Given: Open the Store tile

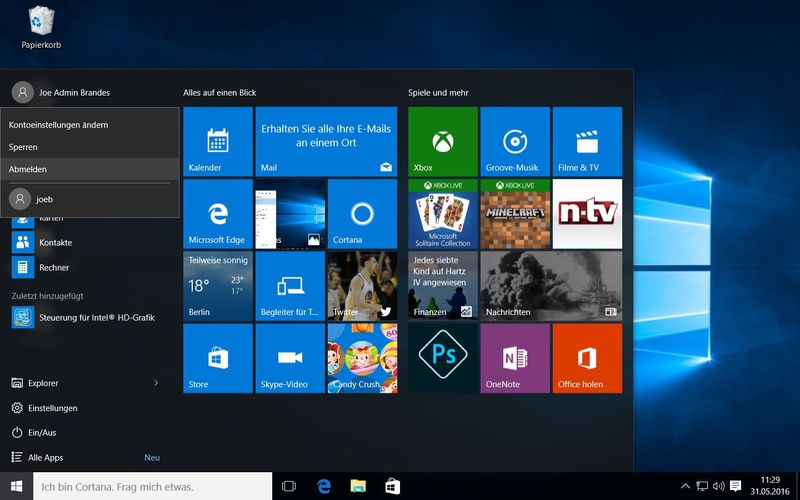Looking at the screenshot, I should tap(217, 358).
